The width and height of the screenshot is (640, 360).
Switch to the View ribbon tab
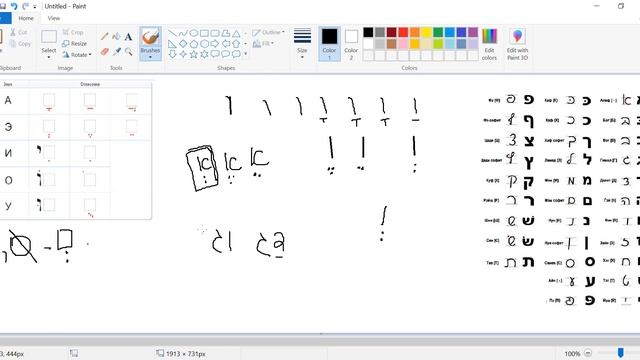click(x=54, y=18)
